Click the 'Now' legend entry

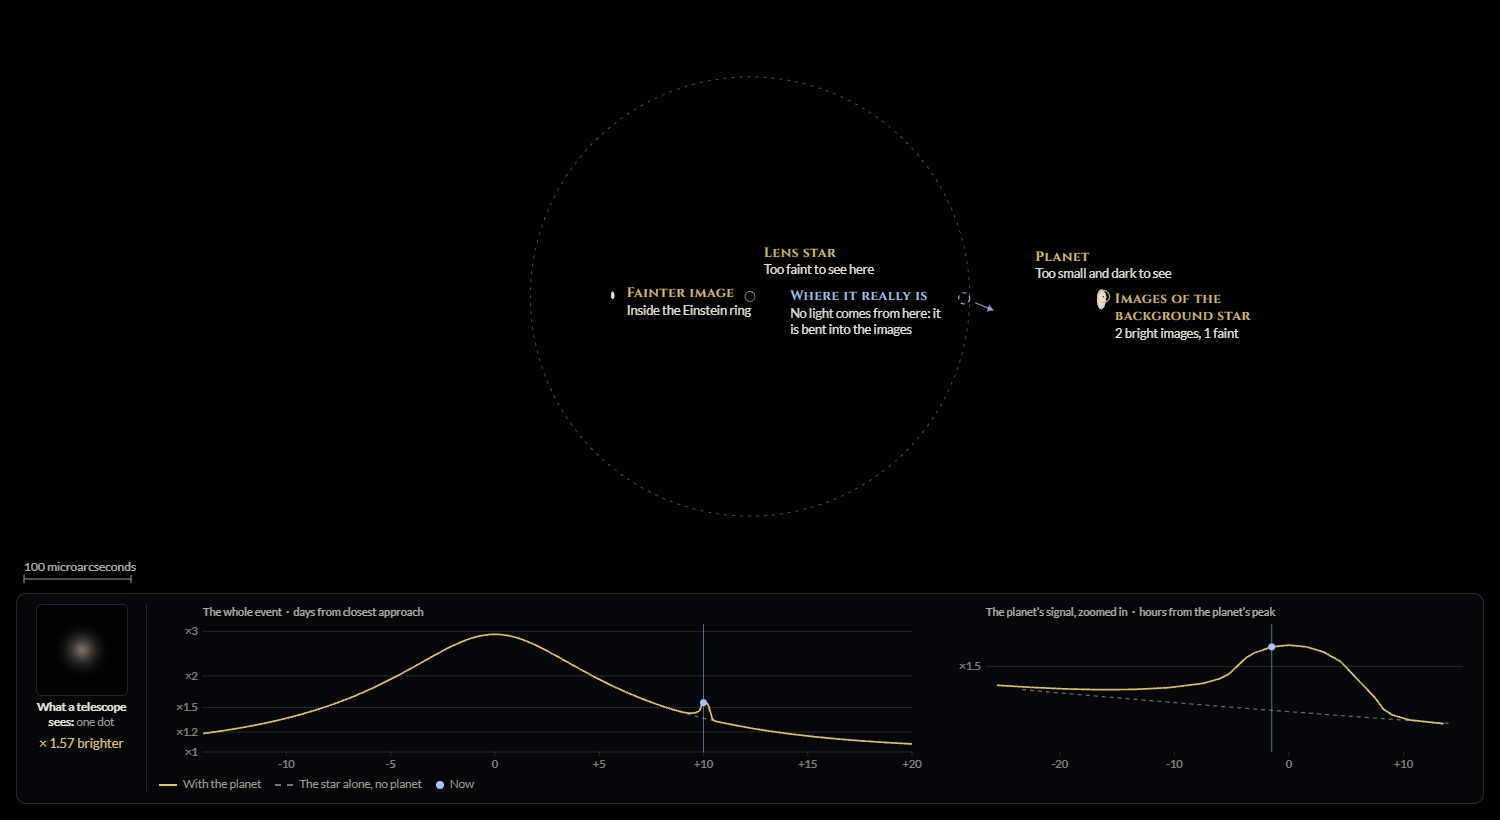pos(455,784)
